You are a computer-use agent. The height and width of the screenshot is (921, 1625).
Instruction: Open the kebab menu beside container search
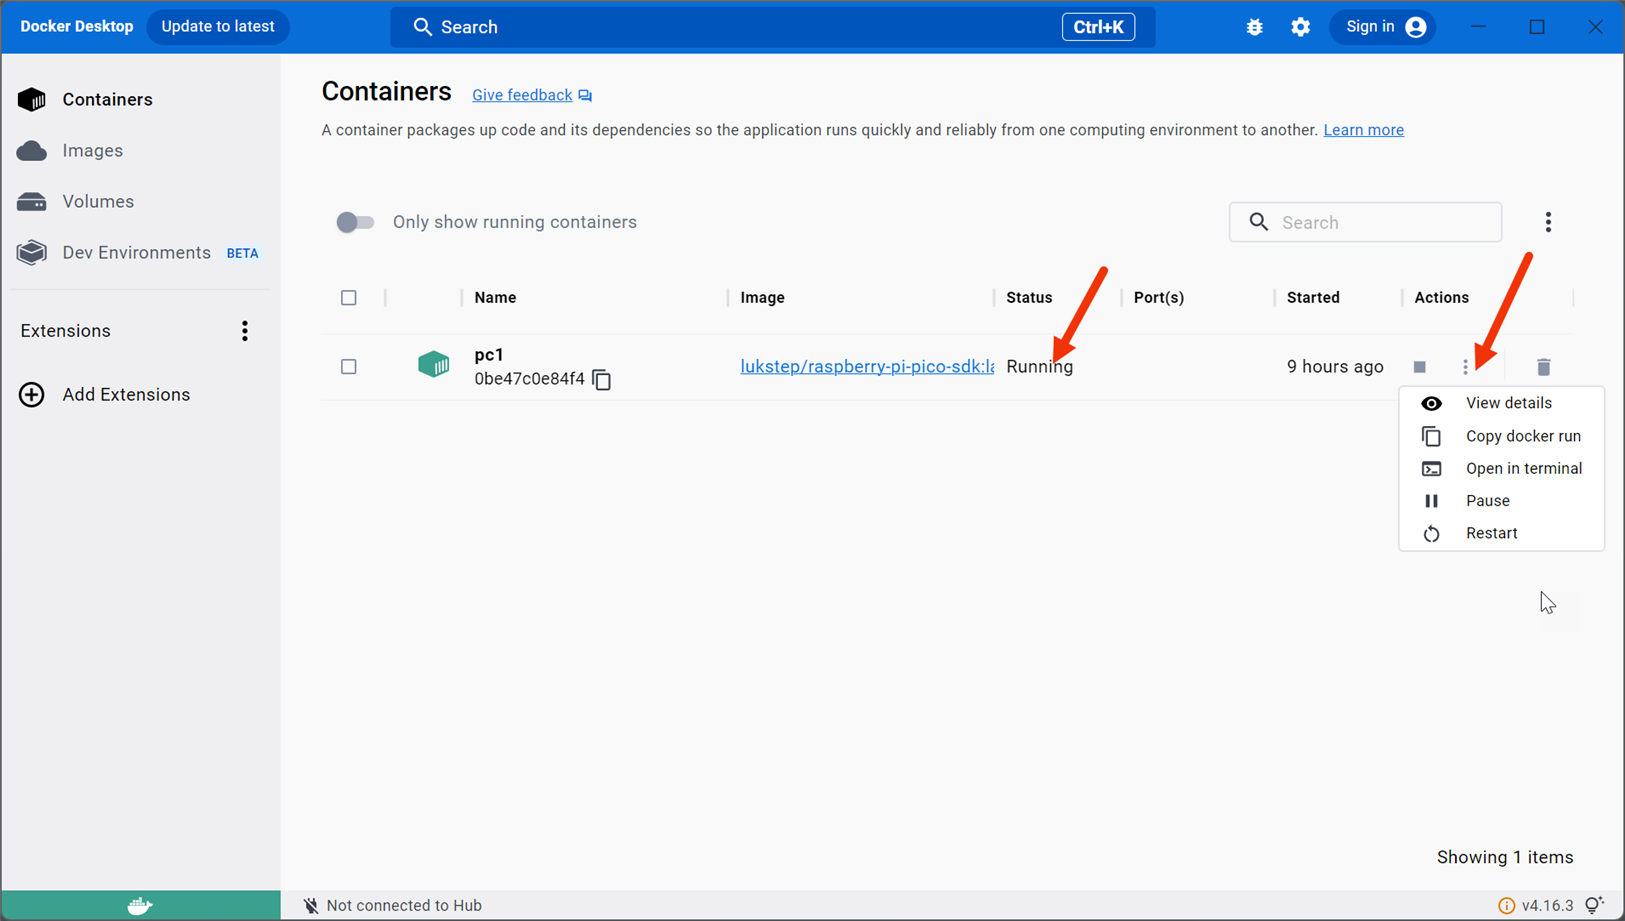(x=1548, y=222)
